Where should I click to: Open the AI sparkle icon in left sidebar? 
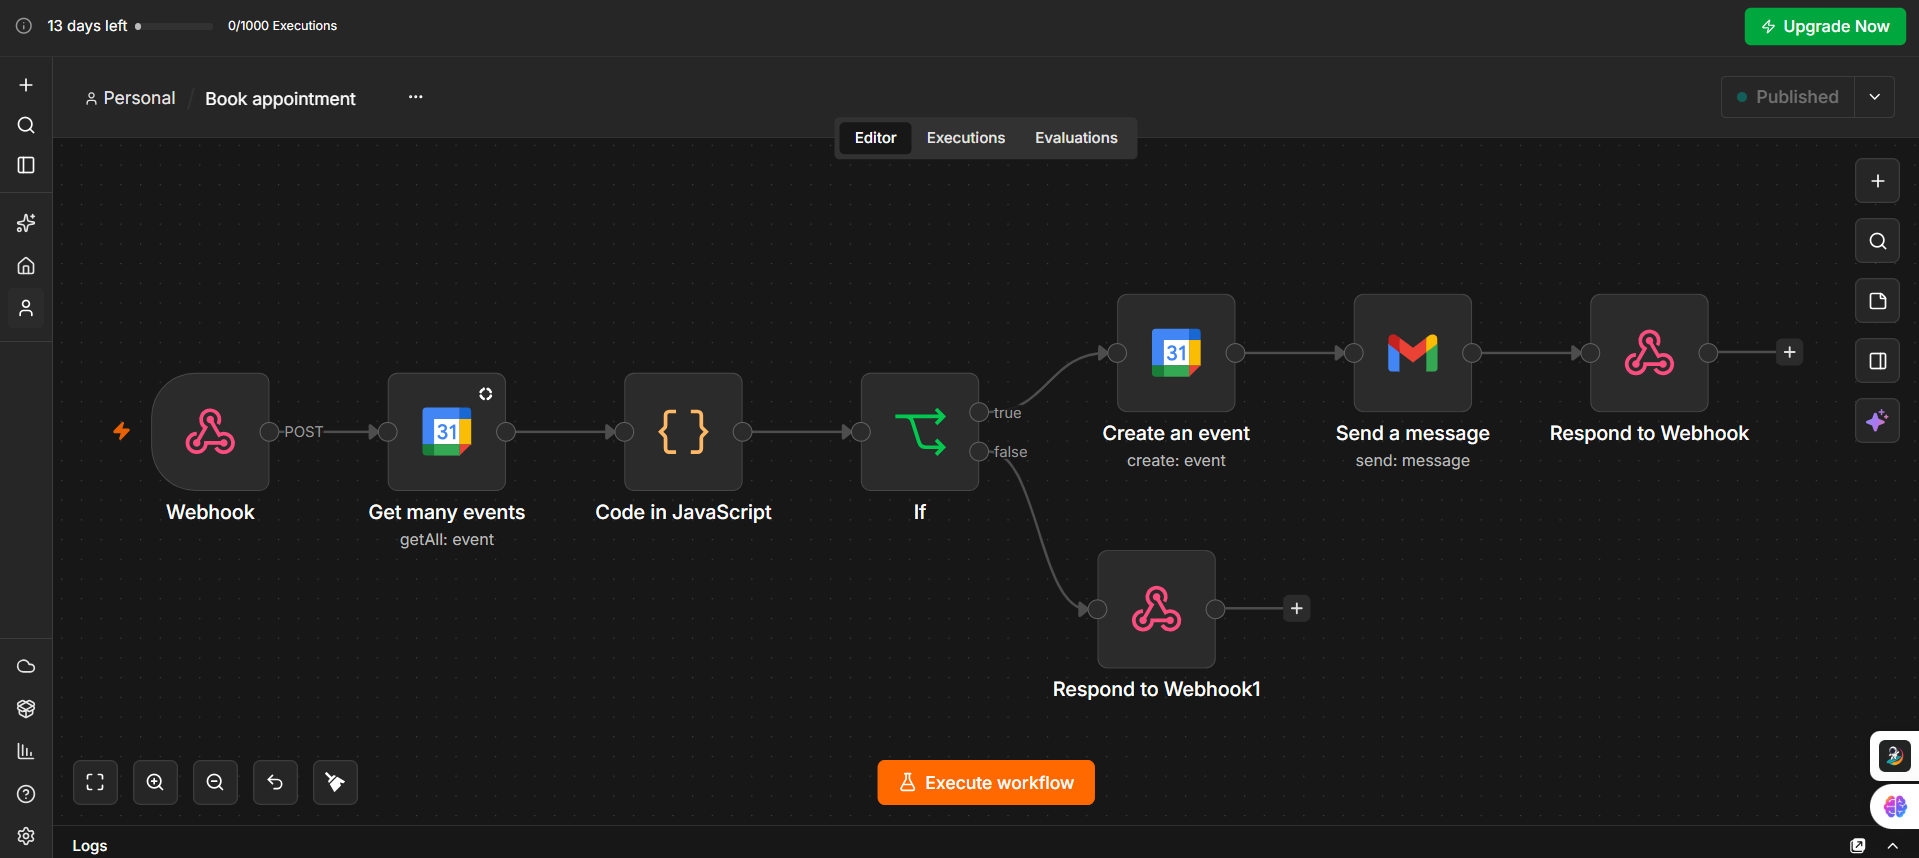[26, 223]
